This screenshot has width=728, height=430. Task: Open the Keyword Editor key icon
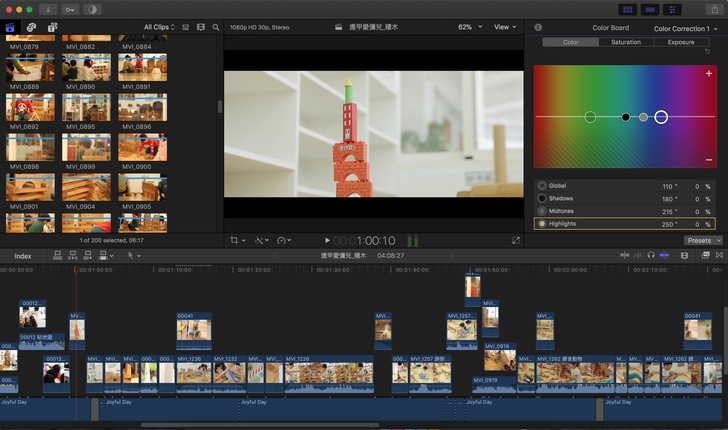[x=71, y=8]
